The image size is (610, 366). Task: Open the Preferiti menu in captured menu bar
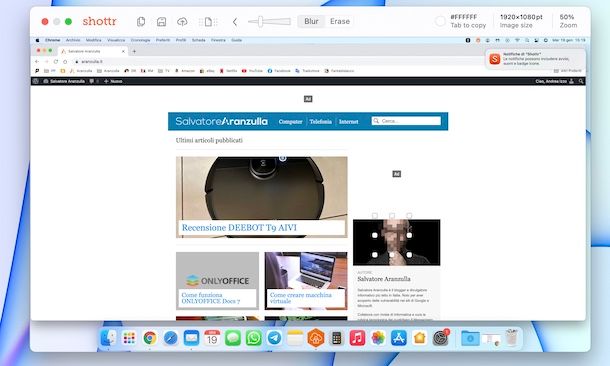click(163, 40)
